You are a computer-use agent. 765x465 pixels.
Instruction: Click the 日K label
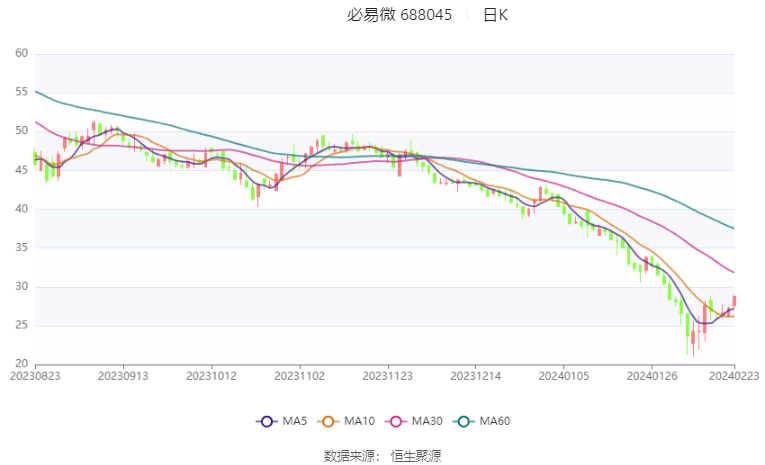coord(495,15)
